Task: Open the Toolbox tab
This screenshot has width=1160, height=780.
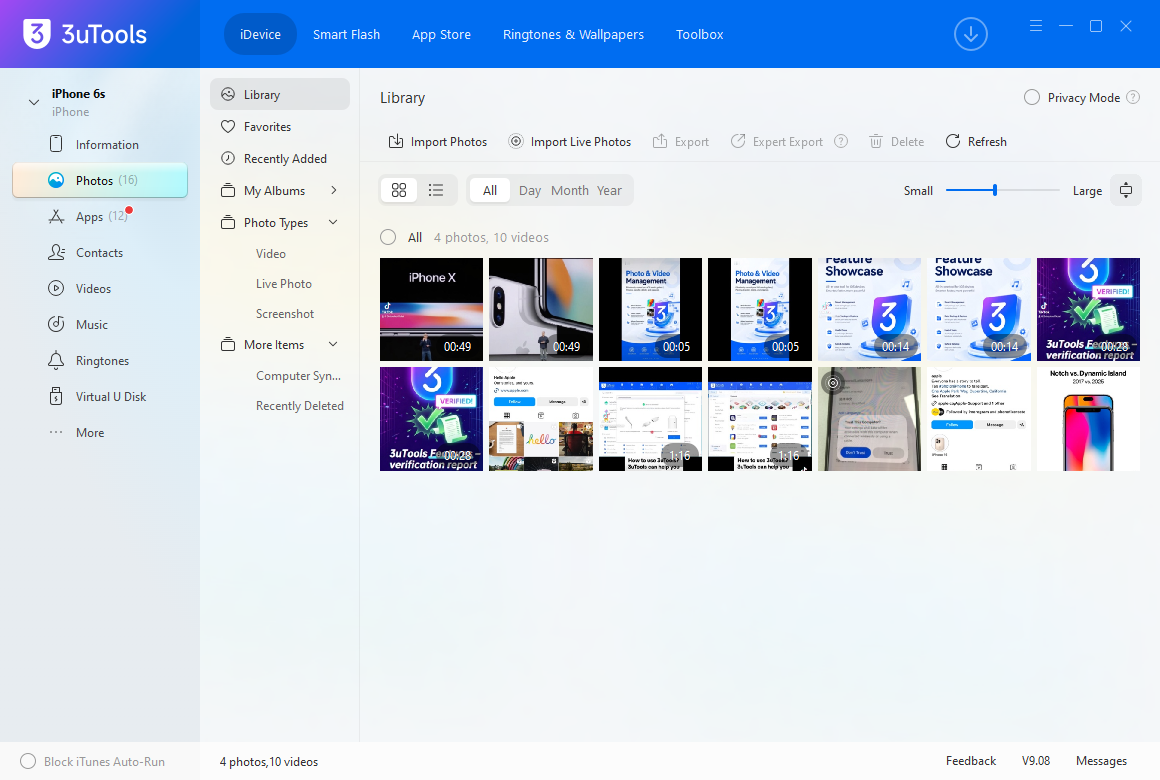Action: pos(699,34)
